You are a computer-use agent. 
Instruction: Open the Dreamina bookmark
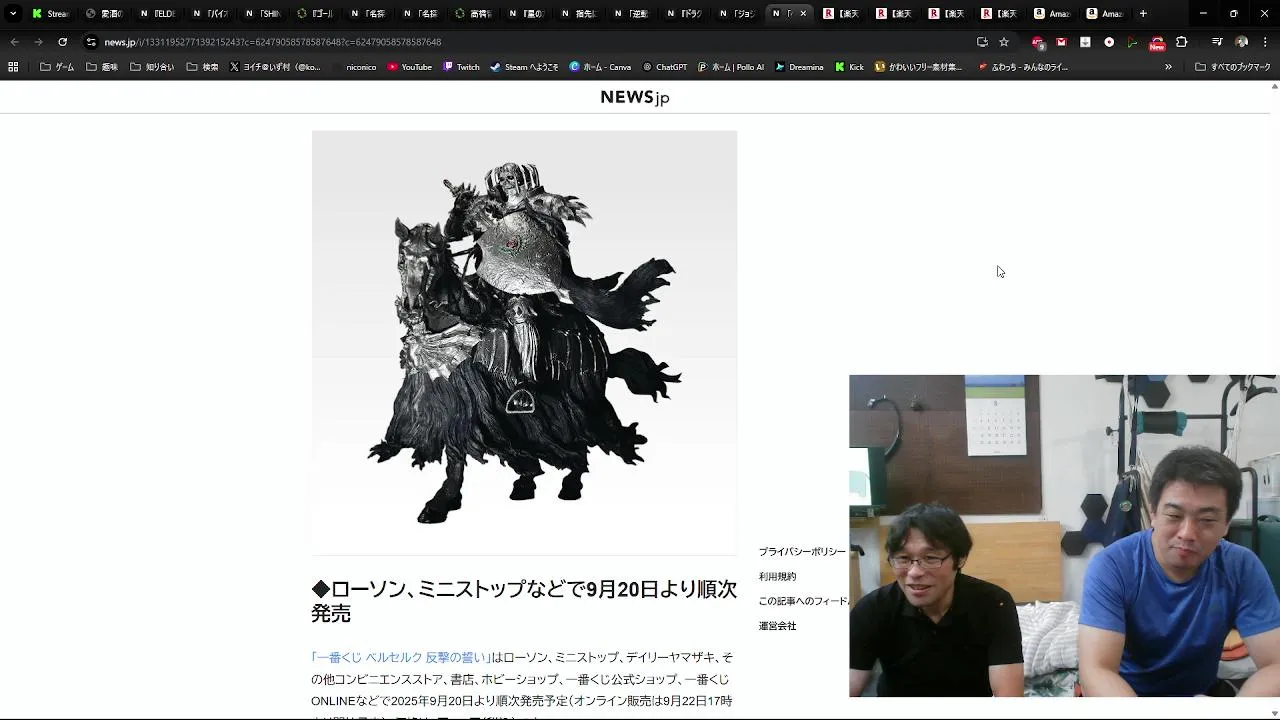tap(799, 67)
